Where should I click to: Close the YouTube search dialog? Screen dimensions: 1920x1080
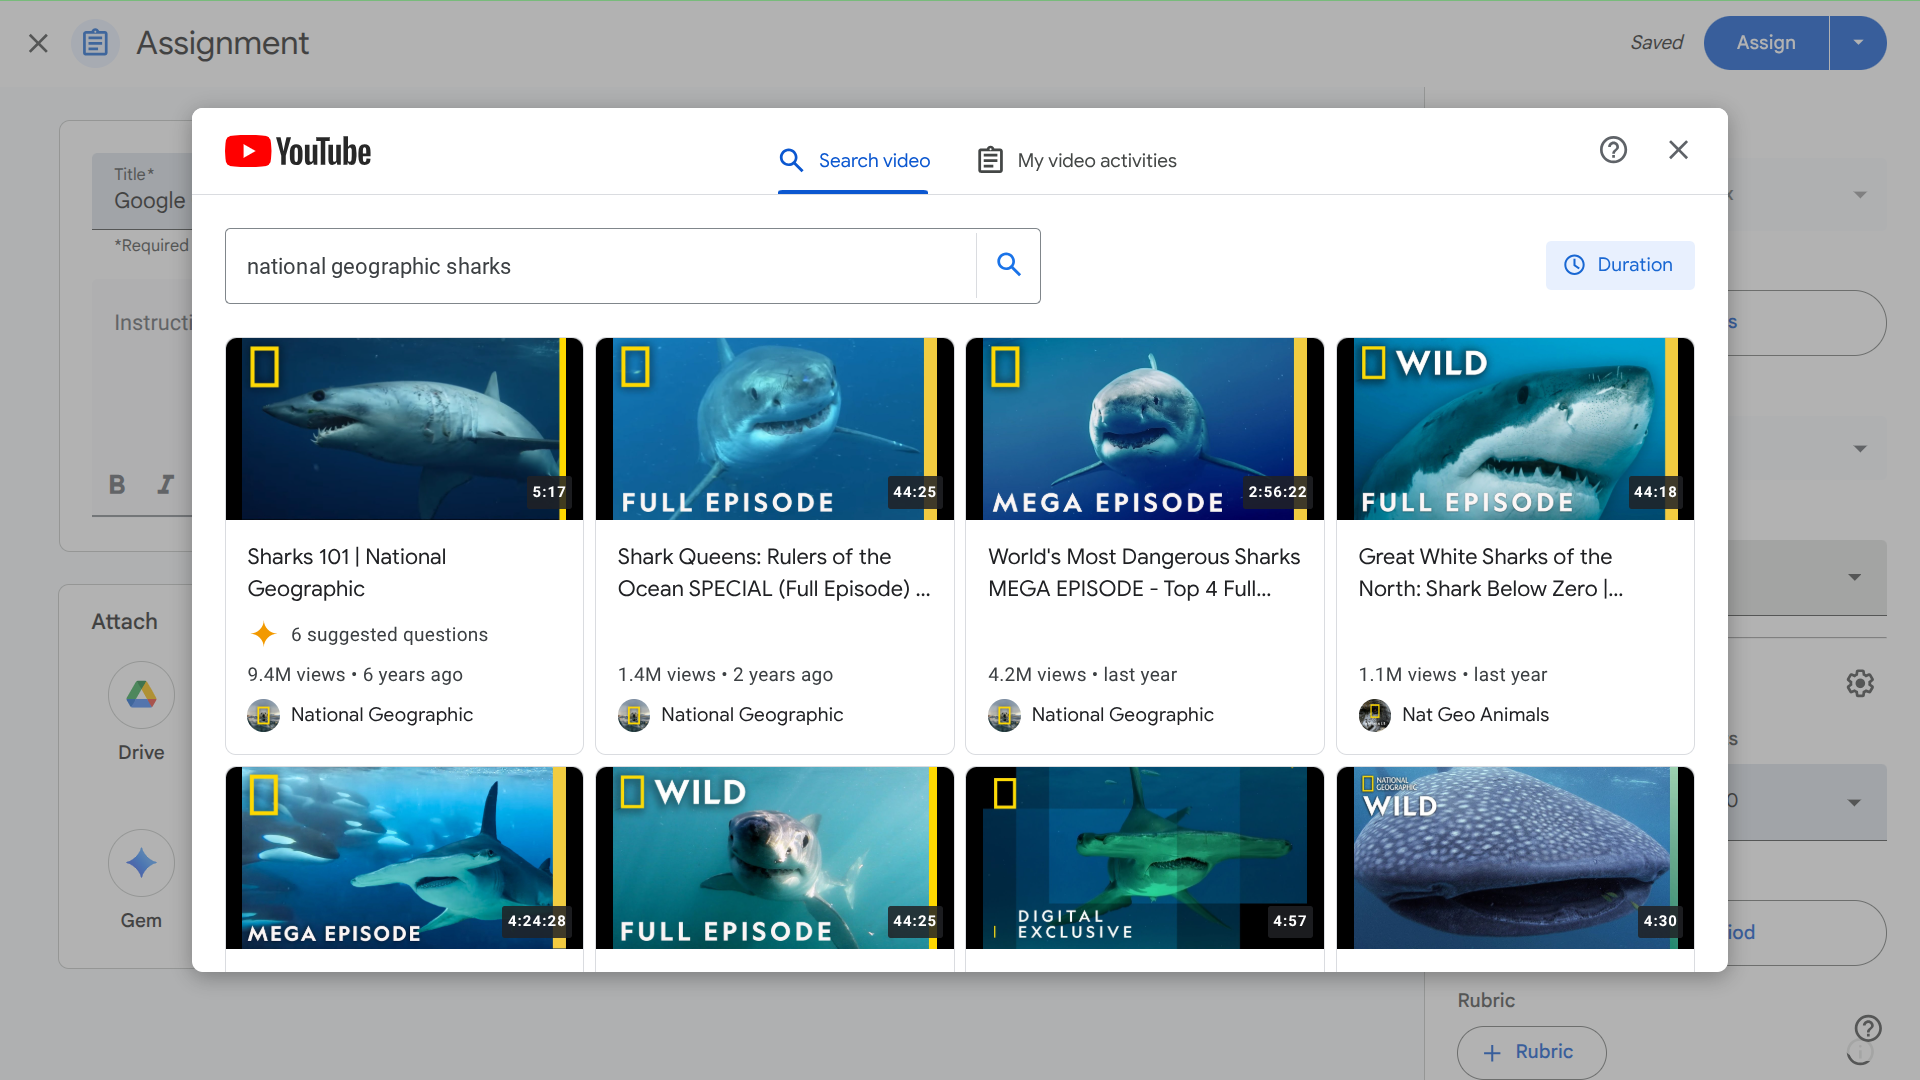point(1678,150)
